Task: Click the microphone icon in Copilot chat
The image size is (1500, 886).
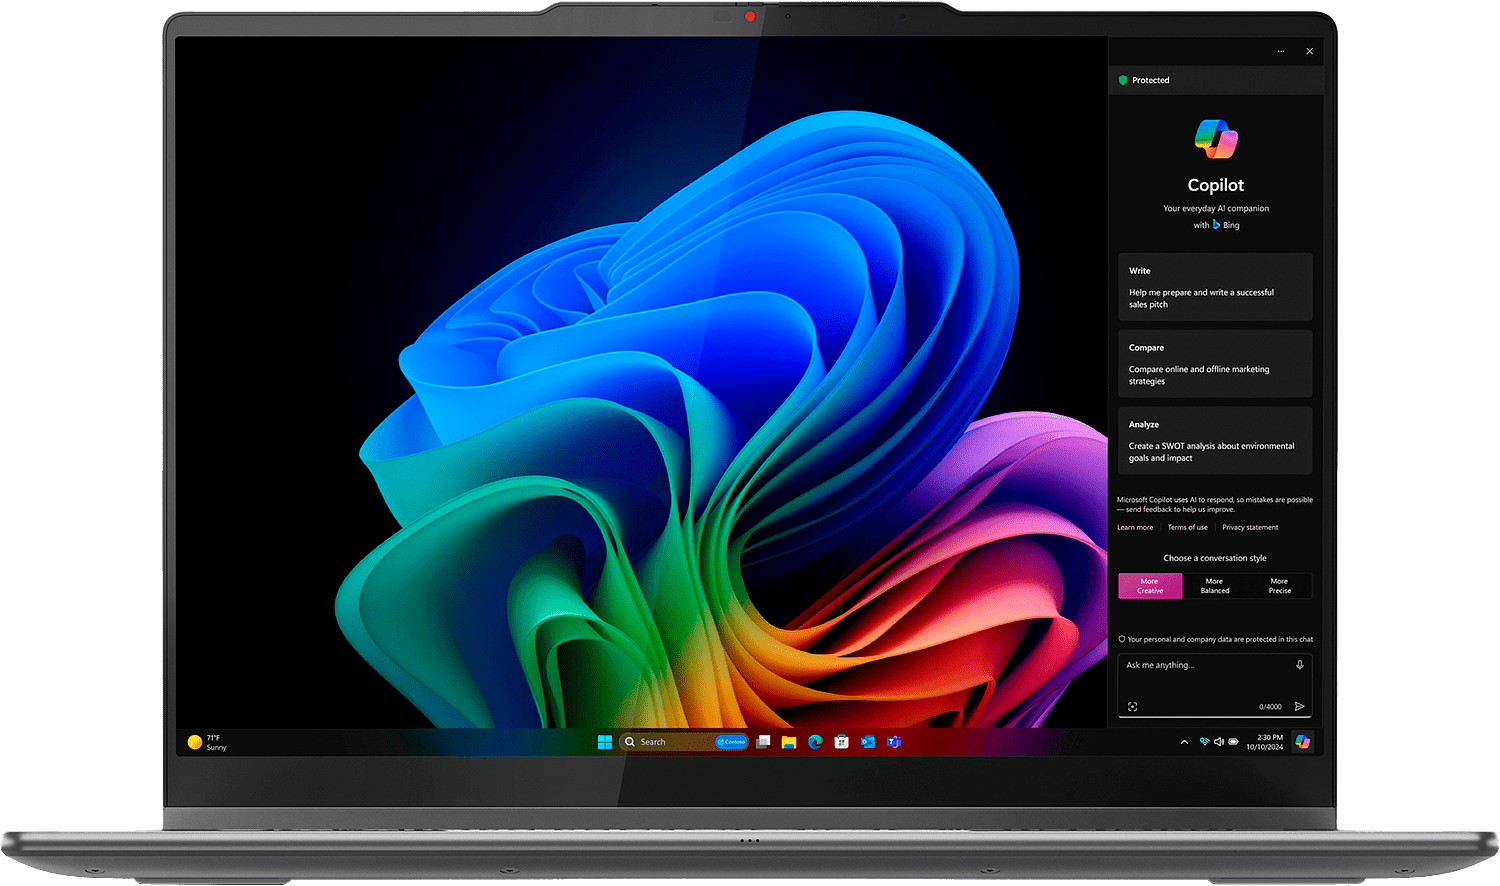Action: coord(1299,665)
